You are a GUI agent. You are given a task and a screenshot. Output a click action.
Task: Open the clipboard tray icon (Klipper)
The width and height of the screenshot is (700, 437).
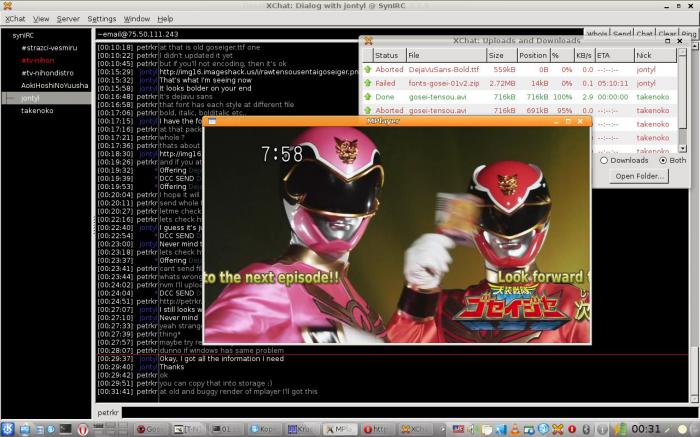(x=487, y=429)
